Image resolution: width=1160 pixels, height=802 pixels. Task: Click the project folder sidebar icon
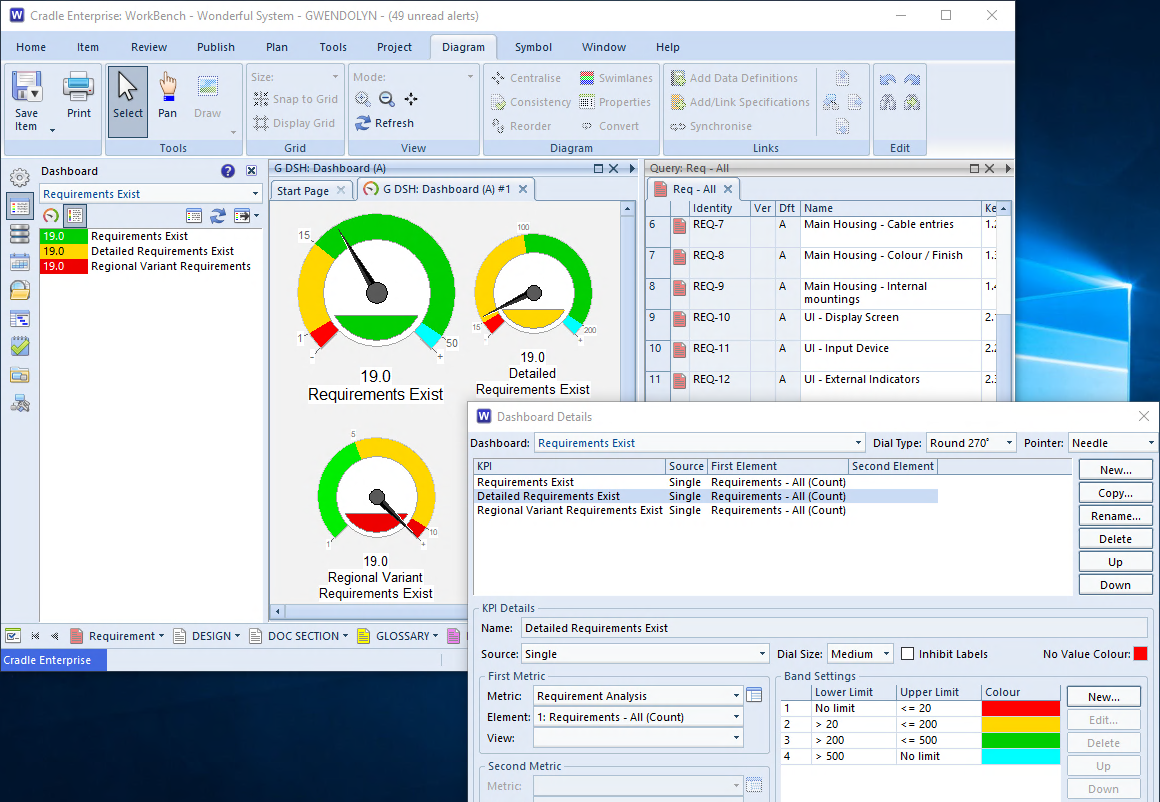[x=20, y=375]
